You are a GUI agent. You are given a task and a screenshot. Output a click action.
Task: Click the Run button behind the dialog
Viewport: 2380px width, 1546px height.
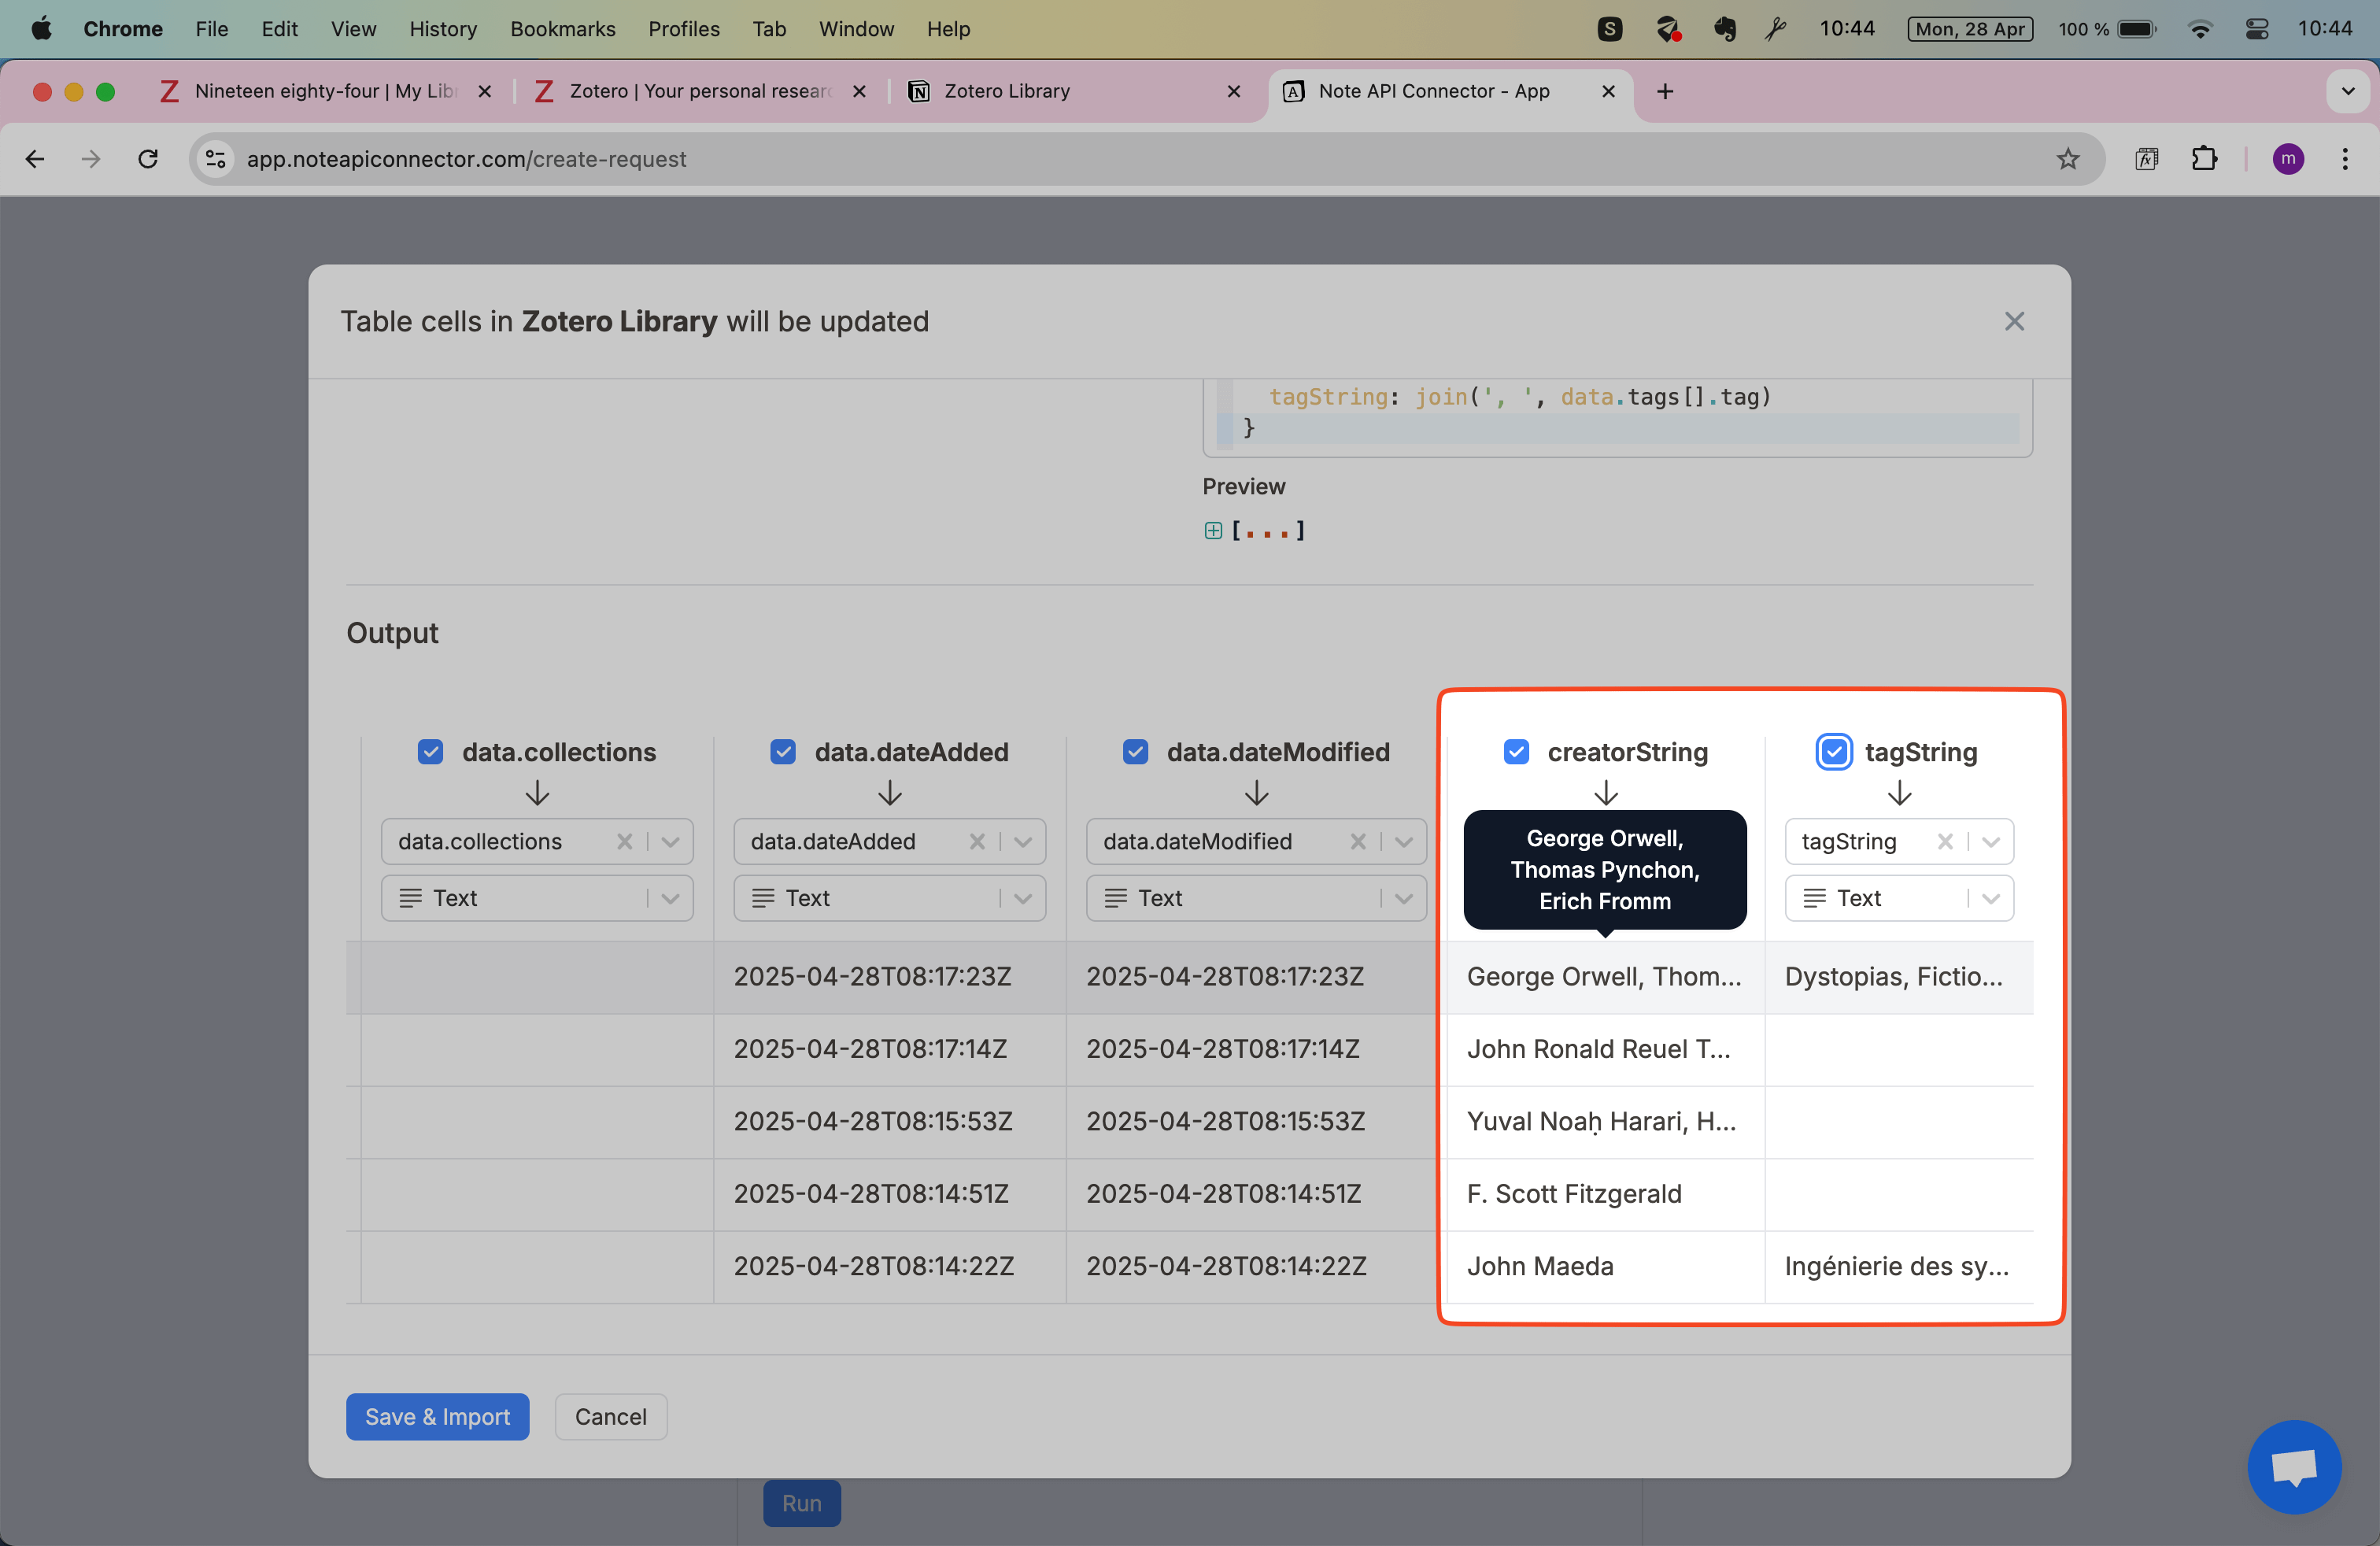coord(801,1503)
